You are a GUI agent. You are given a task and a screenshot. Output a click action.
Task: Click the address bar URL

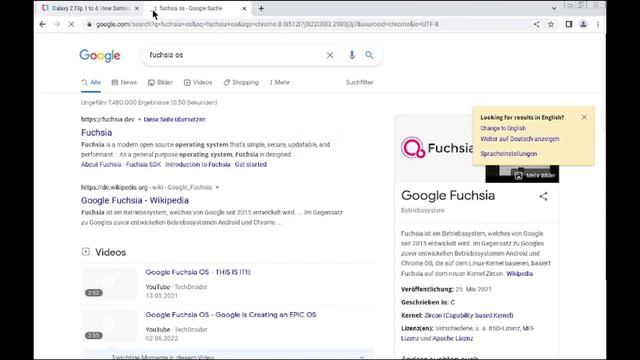coord(267,24)
